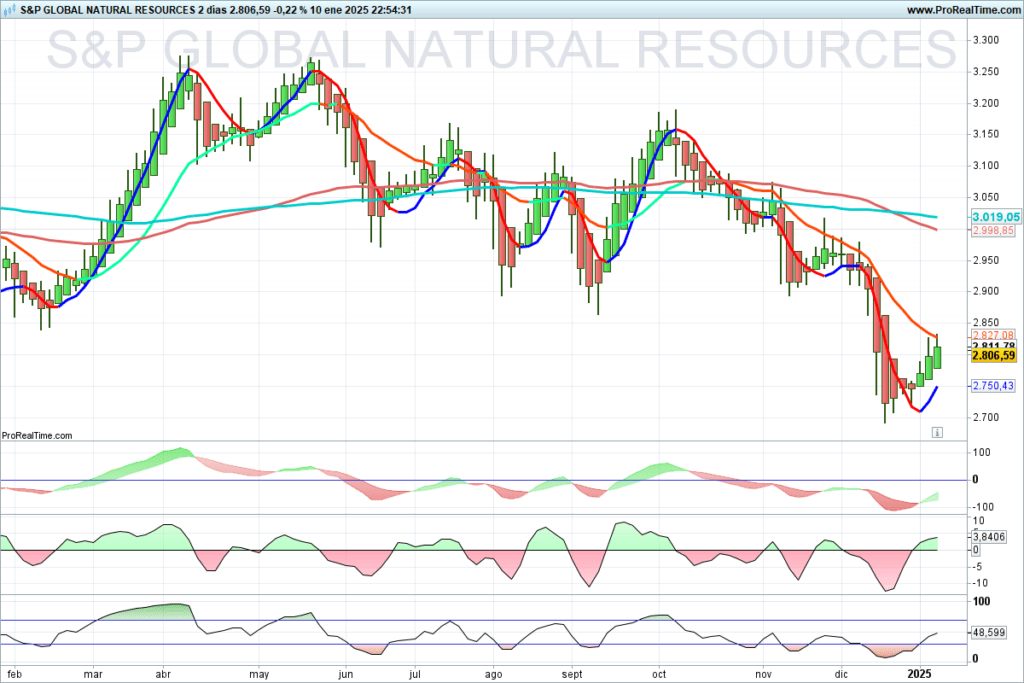Click the 'nov' month label on the time axis
The height and width of the screenshot is (683, 1024).
click(763, 674)
